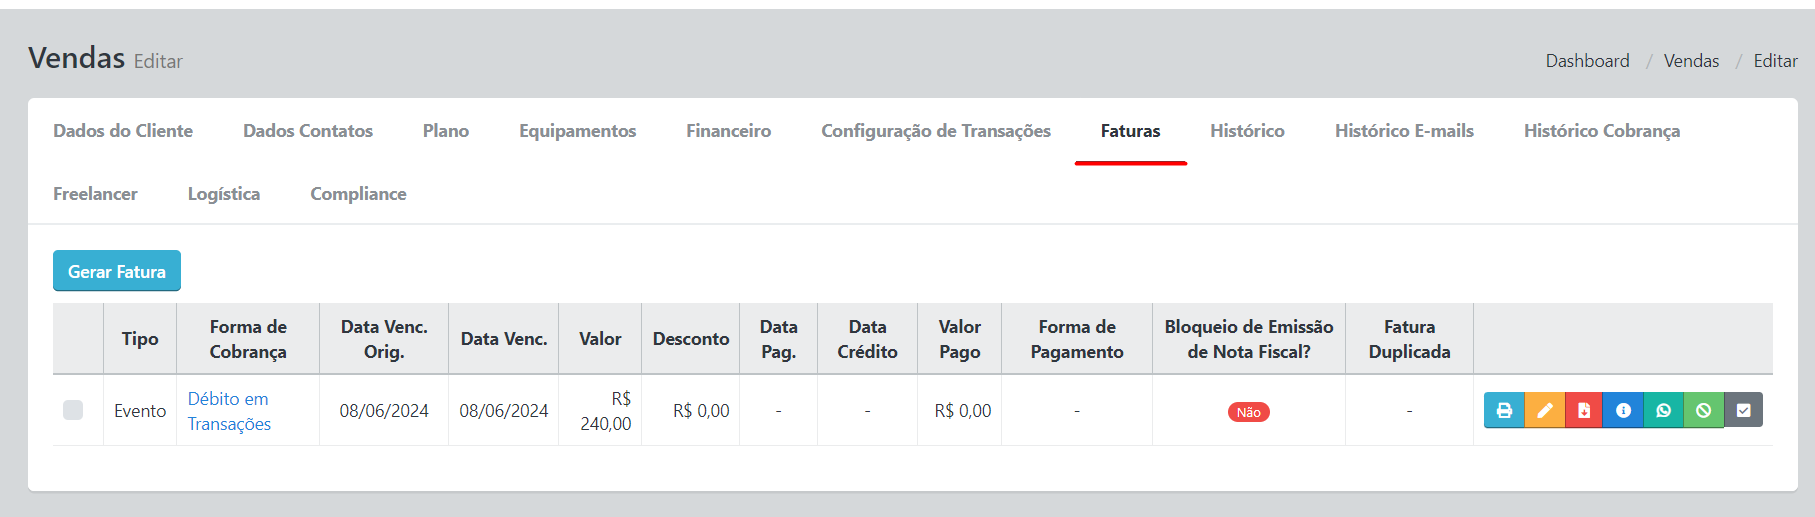The width and height of the screenshot is (1815, 517).
Task: Click the Gerar Fatura button
Action: pyautogui.click(x=117, y=271)
